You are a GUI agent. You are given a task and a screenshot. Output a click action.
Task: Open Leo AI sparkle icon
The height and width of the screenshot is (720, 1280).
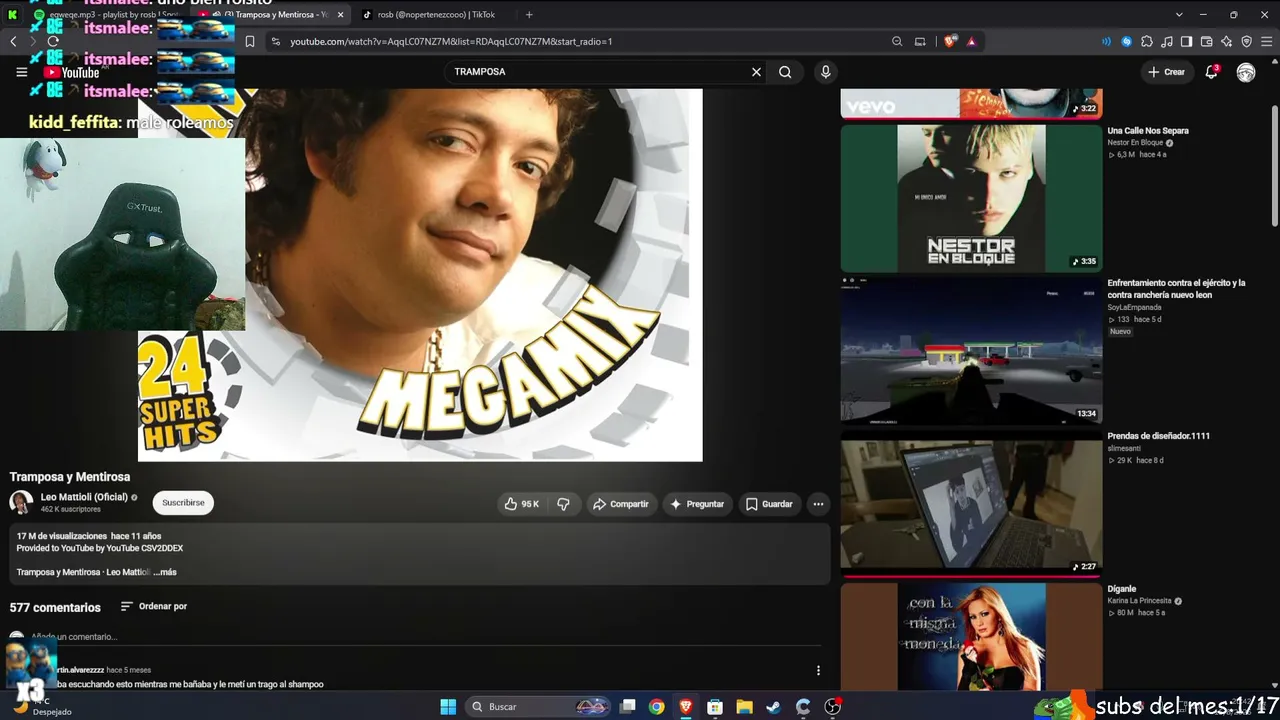(x=1226, y=42)
